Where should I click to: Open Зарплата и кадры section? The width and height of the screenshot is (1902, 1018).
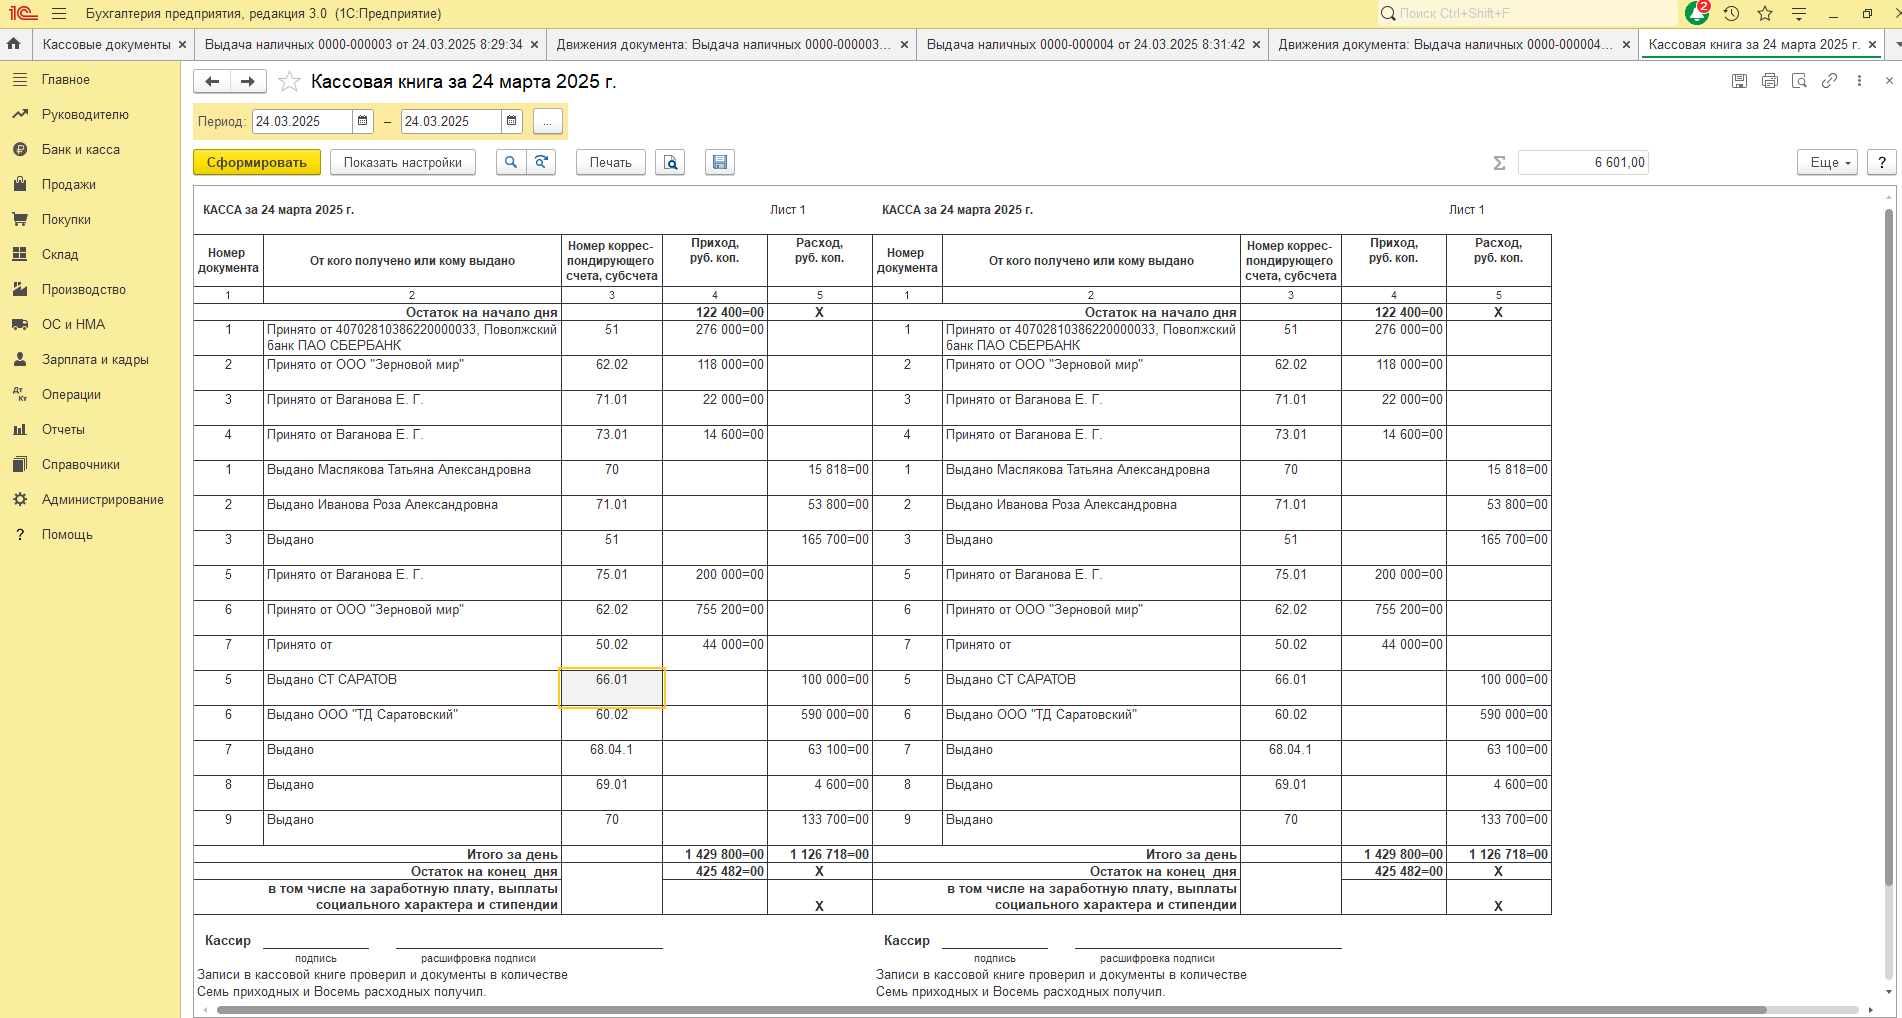[95, 359]
